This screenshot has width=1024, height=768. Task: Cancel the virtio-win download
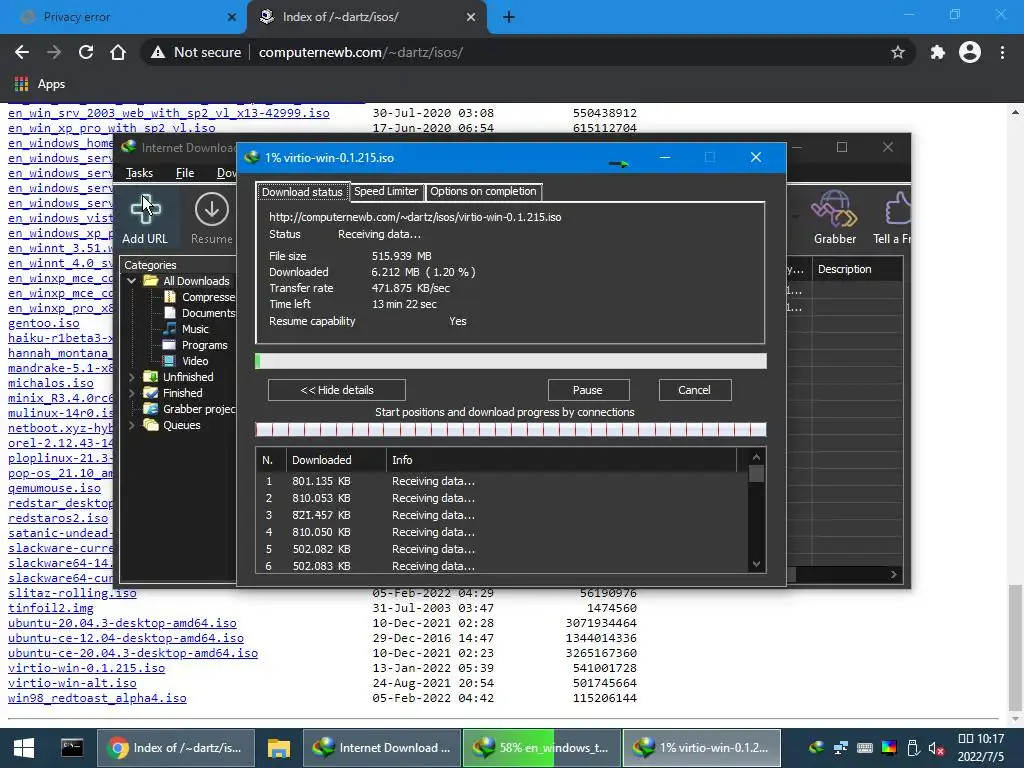(695, 390)
